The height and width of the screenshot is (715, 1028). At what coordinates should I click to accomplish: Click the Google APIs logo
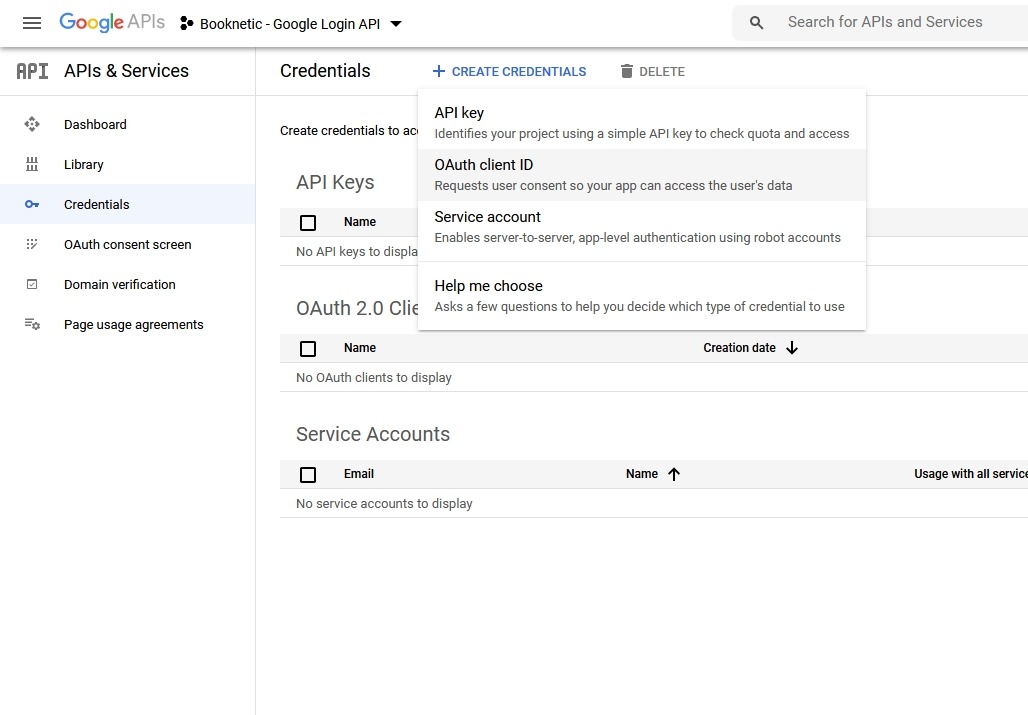(x=110, y=22)
